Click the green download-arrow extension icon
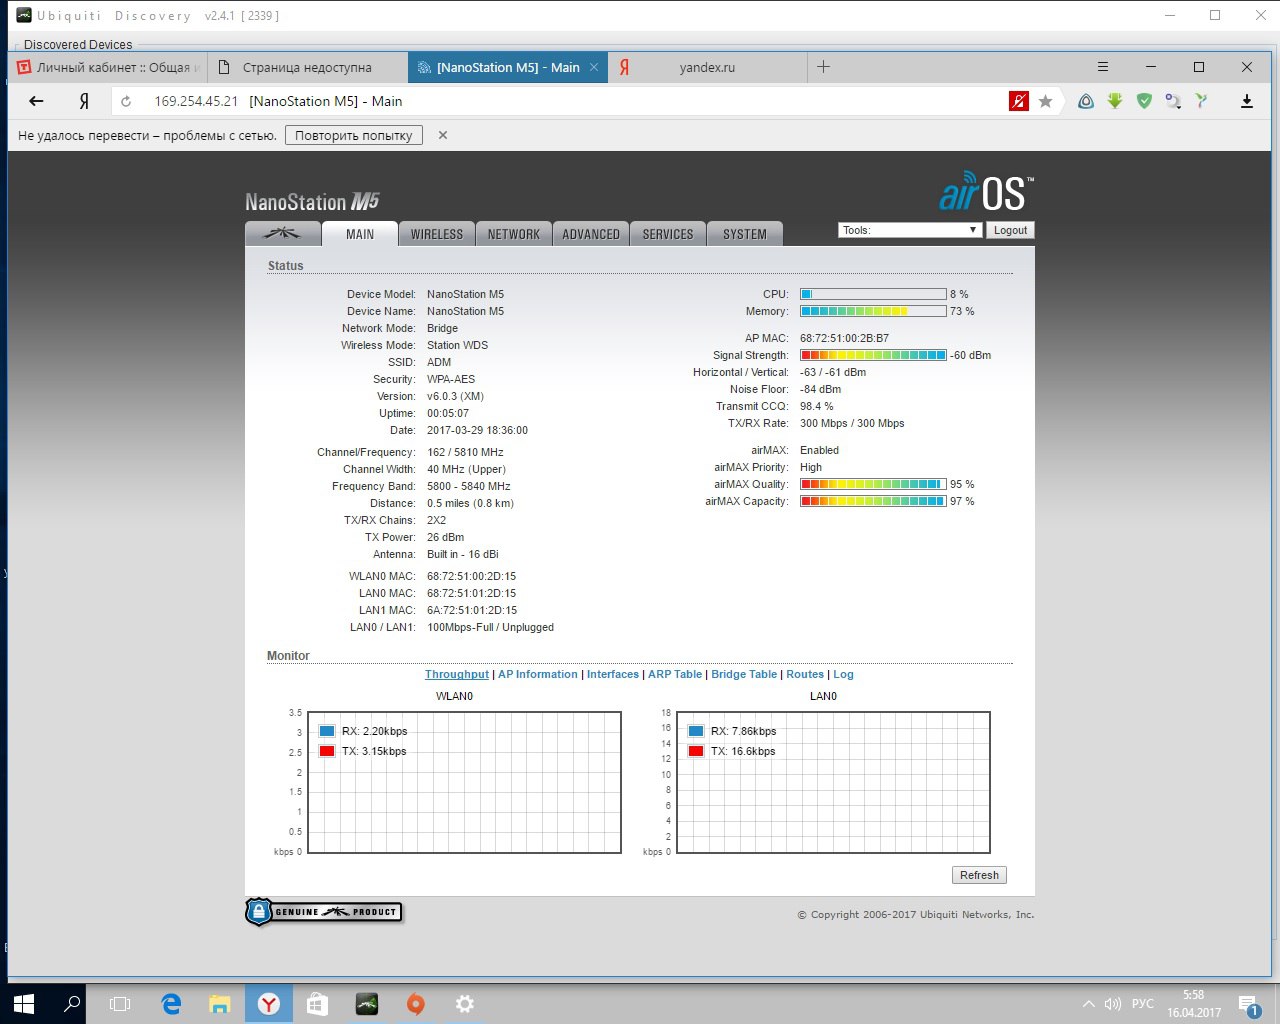This screenshot has height=1024, width=1280. 1115,101
